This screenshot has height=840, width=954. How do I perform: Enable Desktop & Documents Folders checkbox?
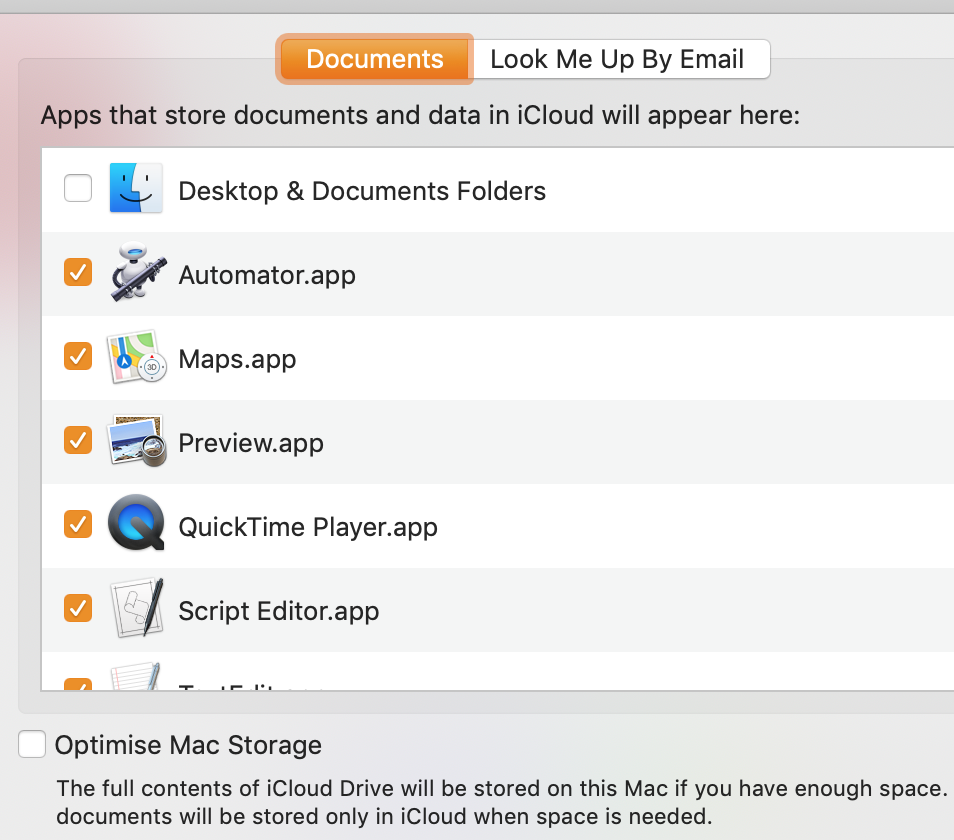coord(78,188)
